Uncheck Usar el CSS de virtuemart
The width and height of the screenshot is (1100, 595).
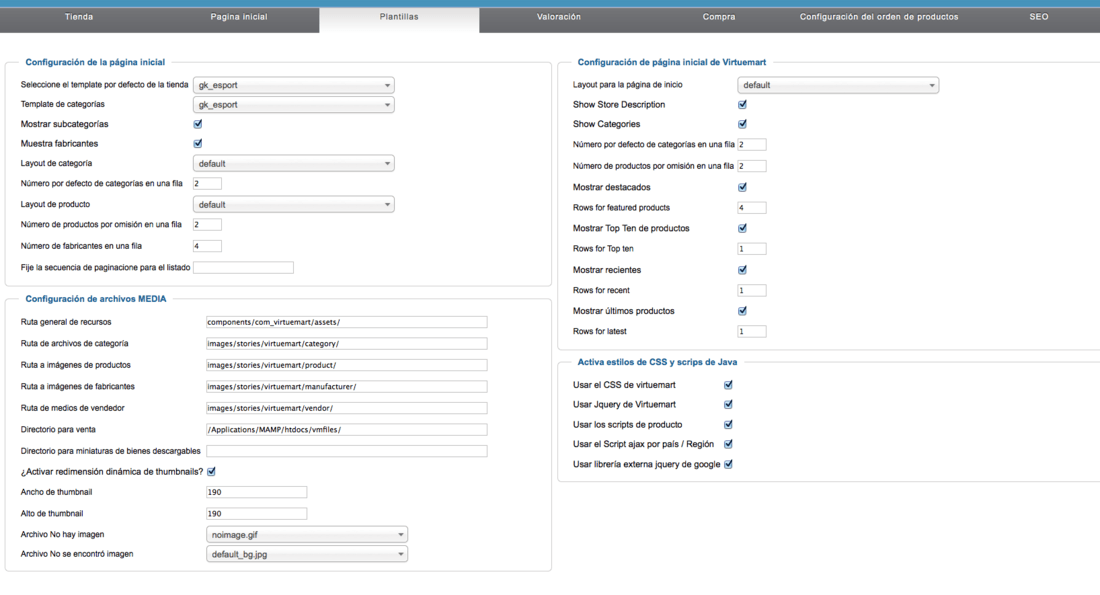coord(728,385)
